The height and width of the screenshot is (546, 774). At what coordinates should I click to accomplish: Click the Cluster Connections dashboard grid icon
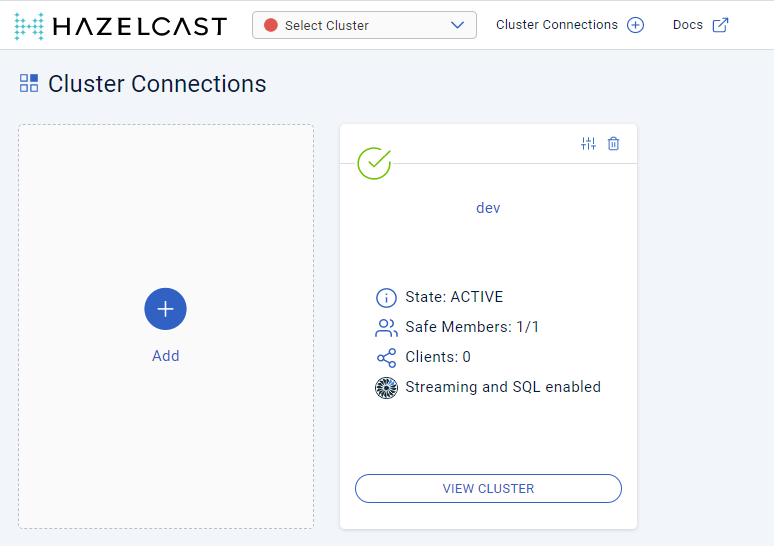coord(29,83)
